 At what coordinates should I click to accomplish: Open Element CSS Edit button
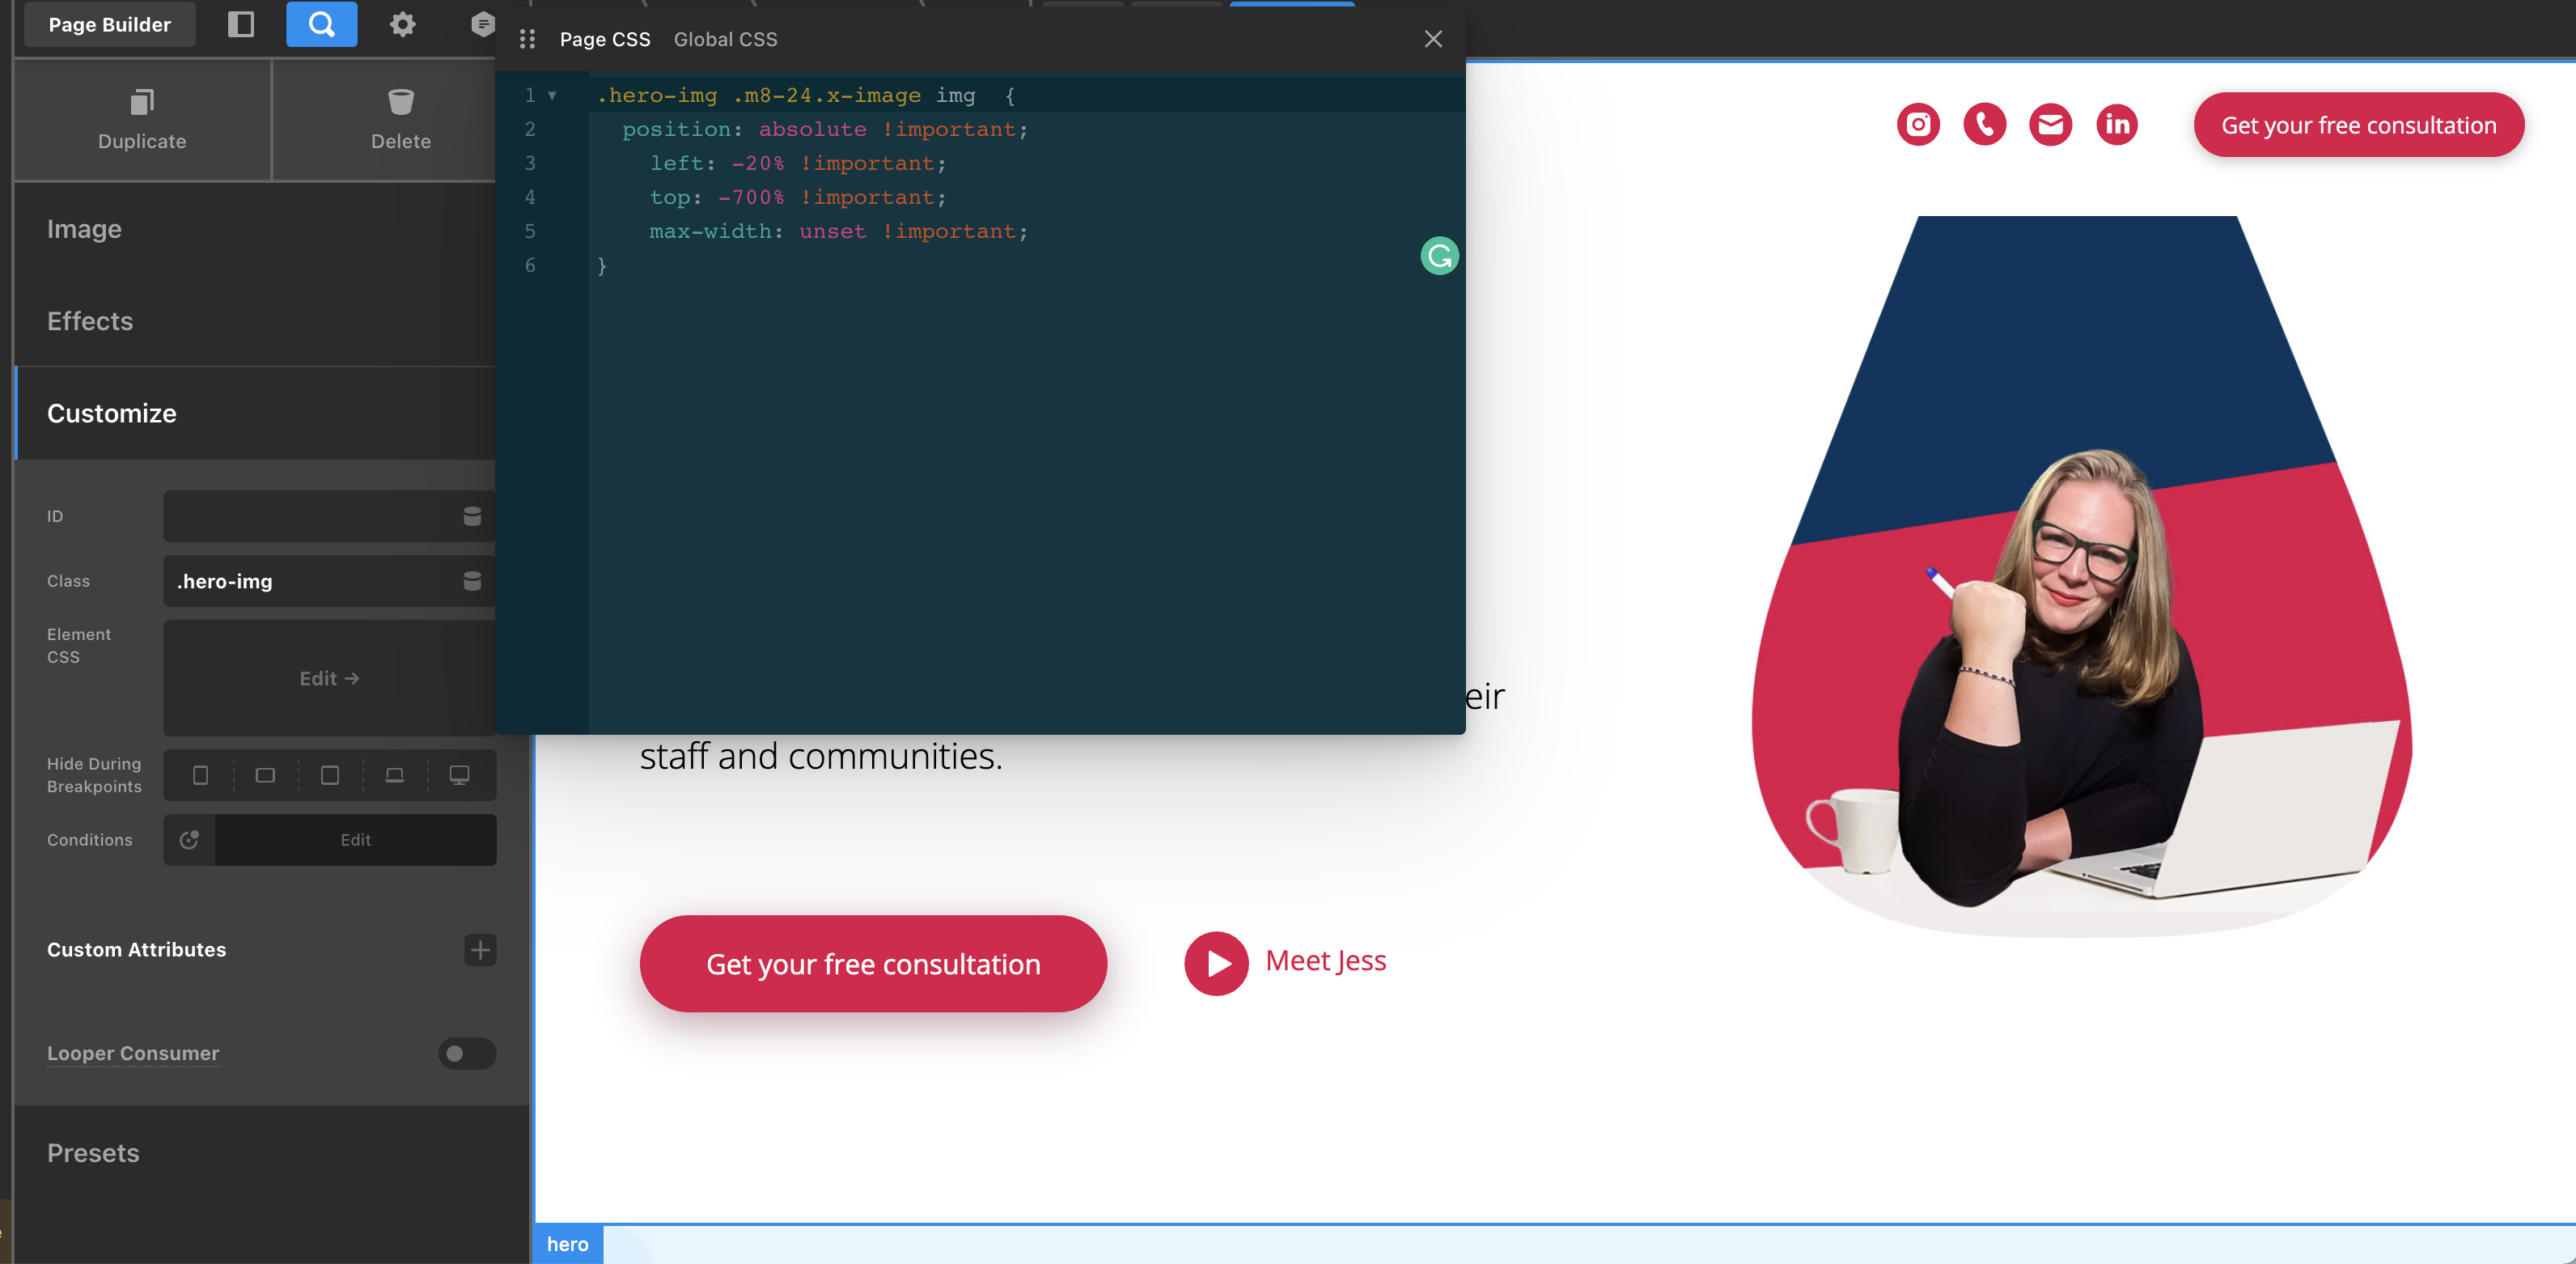pos(329,678)
